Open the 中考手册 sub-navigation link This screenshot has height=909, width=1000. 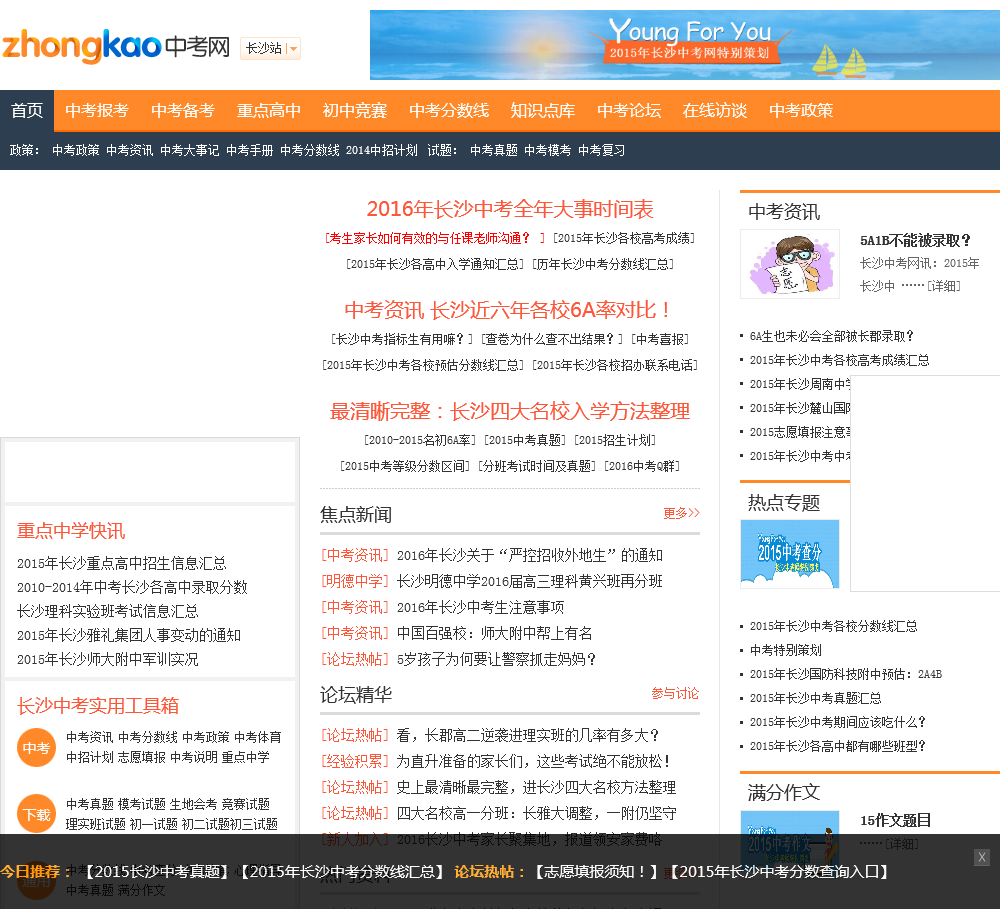coord(249,151)
